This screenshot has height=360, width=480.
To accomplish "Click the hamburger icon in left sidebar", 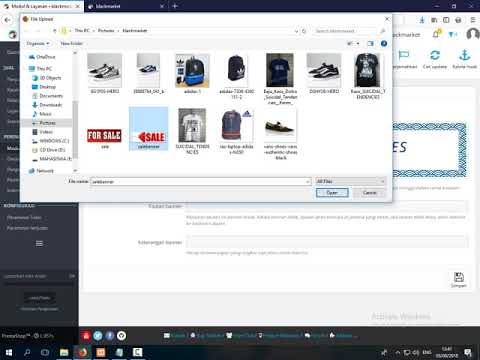I will (39, 243).
